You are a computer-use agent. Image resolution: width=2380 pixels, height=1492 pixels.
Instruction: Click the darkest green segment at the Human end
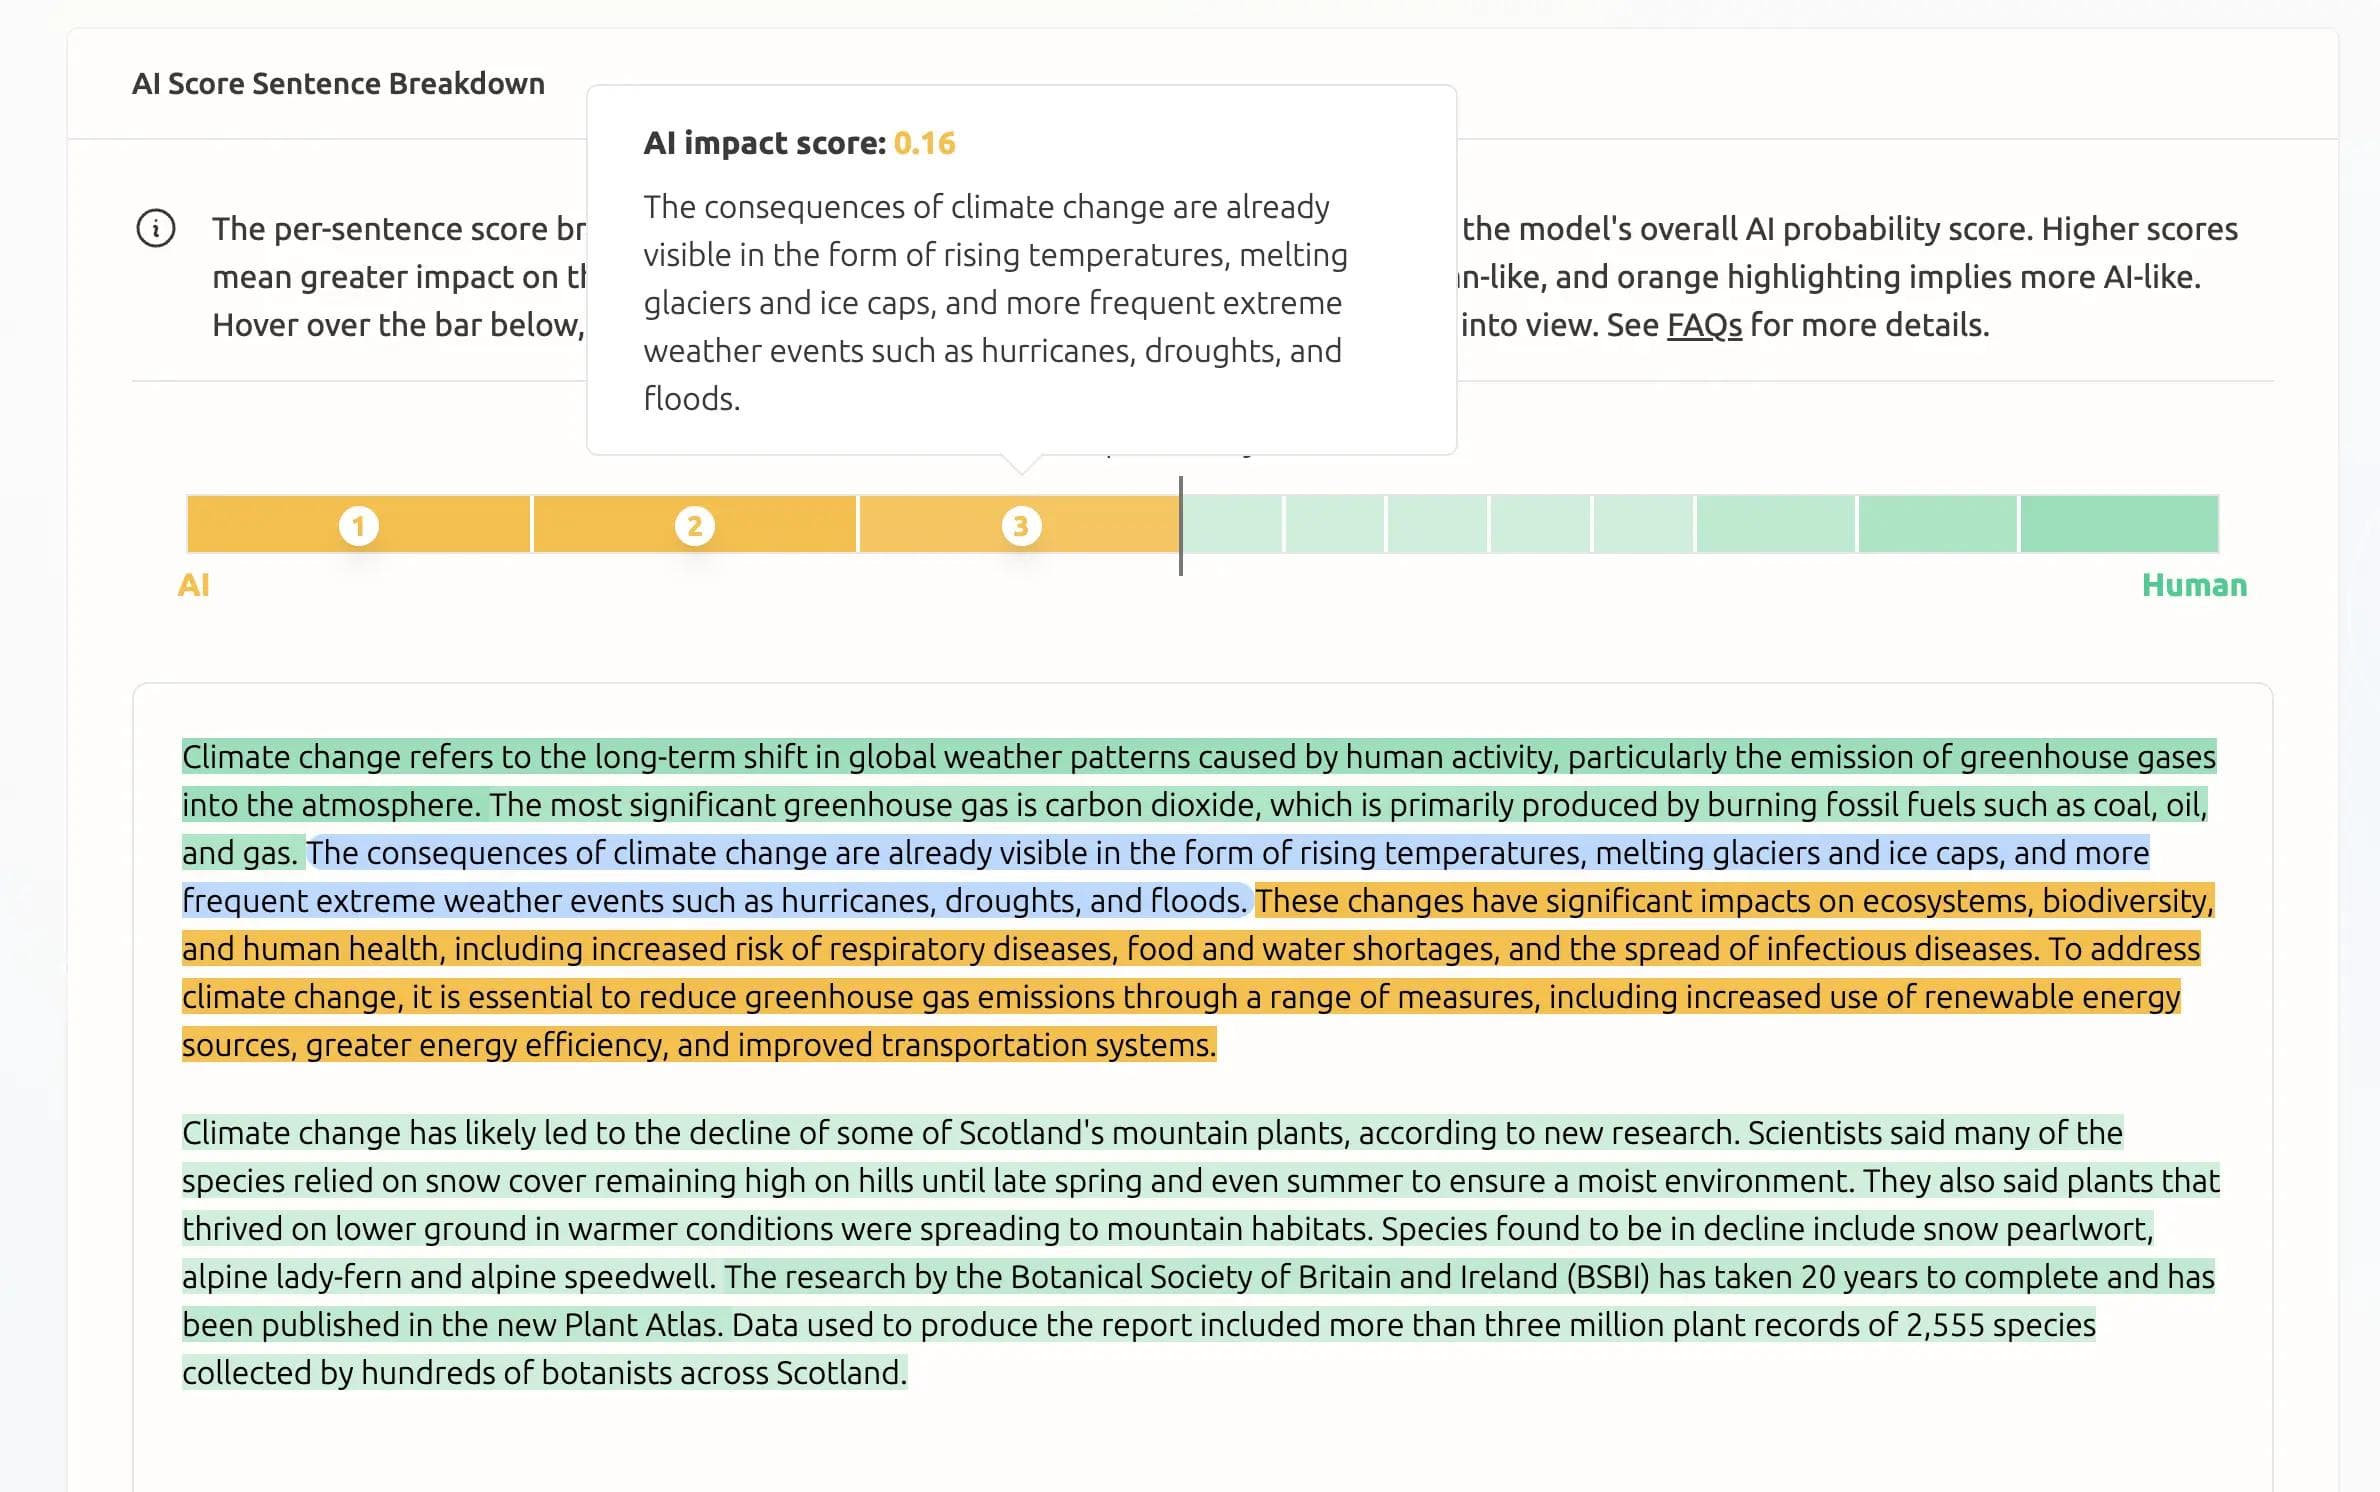(2119, 524)
